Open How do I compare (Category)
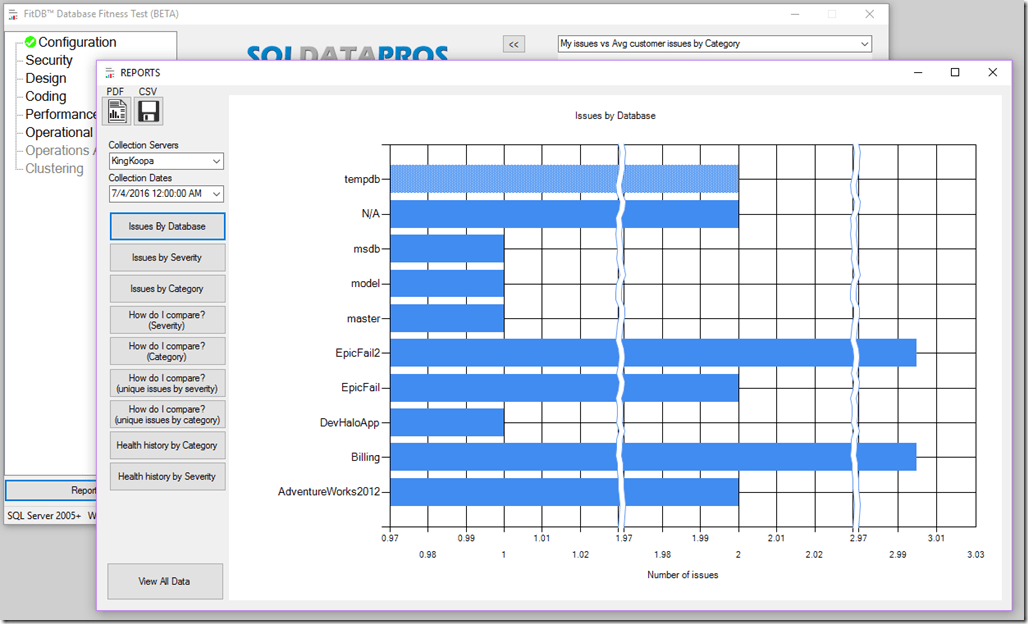This screenshot has width=1028, height=624. (166, 351)
